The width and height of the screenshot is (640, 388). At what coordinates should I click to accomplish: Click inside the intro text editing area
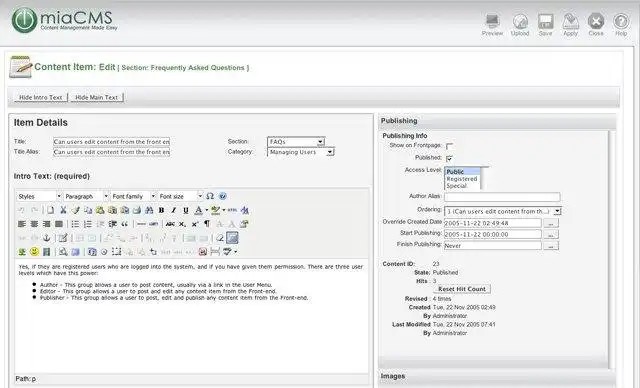coord(191,316)
